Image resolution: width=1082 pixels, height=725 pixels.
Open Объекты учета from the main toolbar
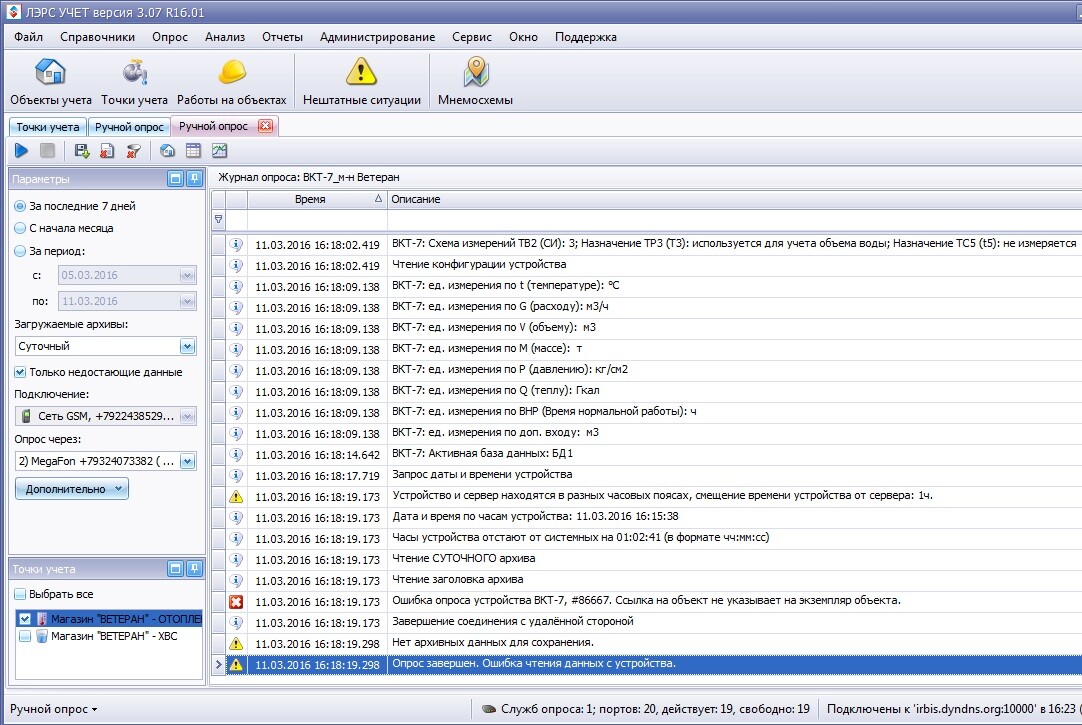(50, 83)
